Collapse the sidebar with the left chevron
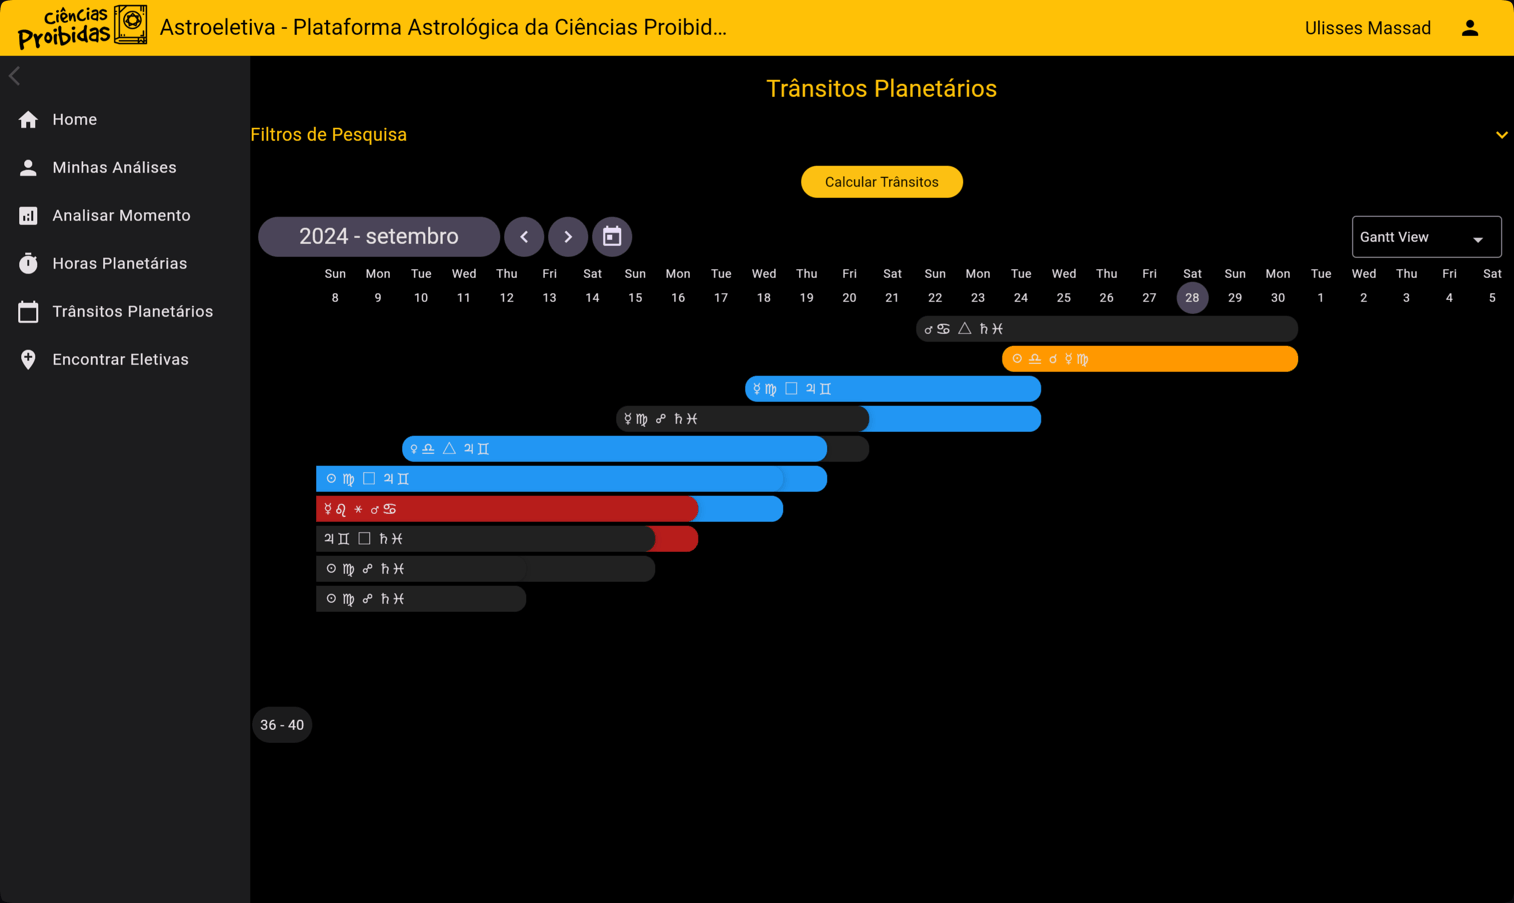This screenshot has height=903, width=1514. [15, 76]
